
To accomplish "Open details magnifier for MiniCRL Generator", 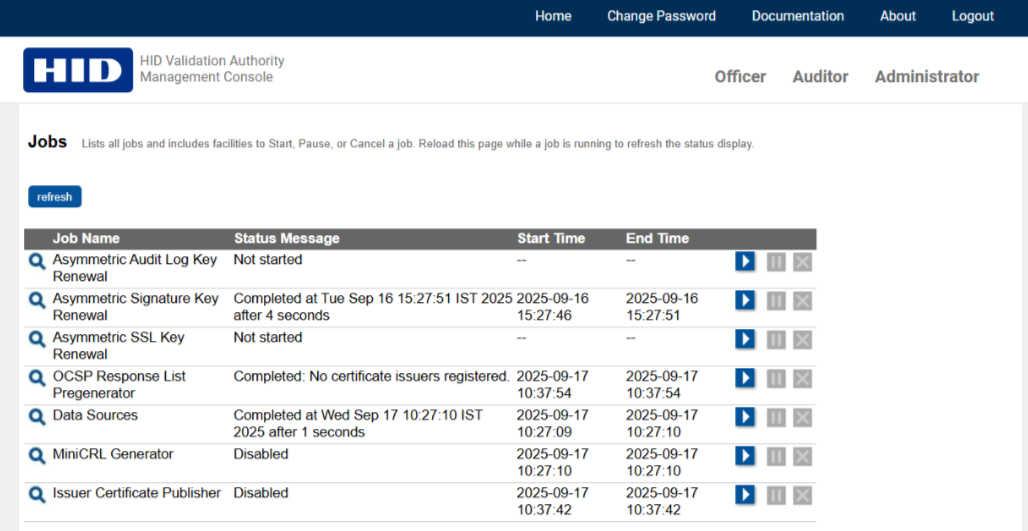I will point(37,456).
